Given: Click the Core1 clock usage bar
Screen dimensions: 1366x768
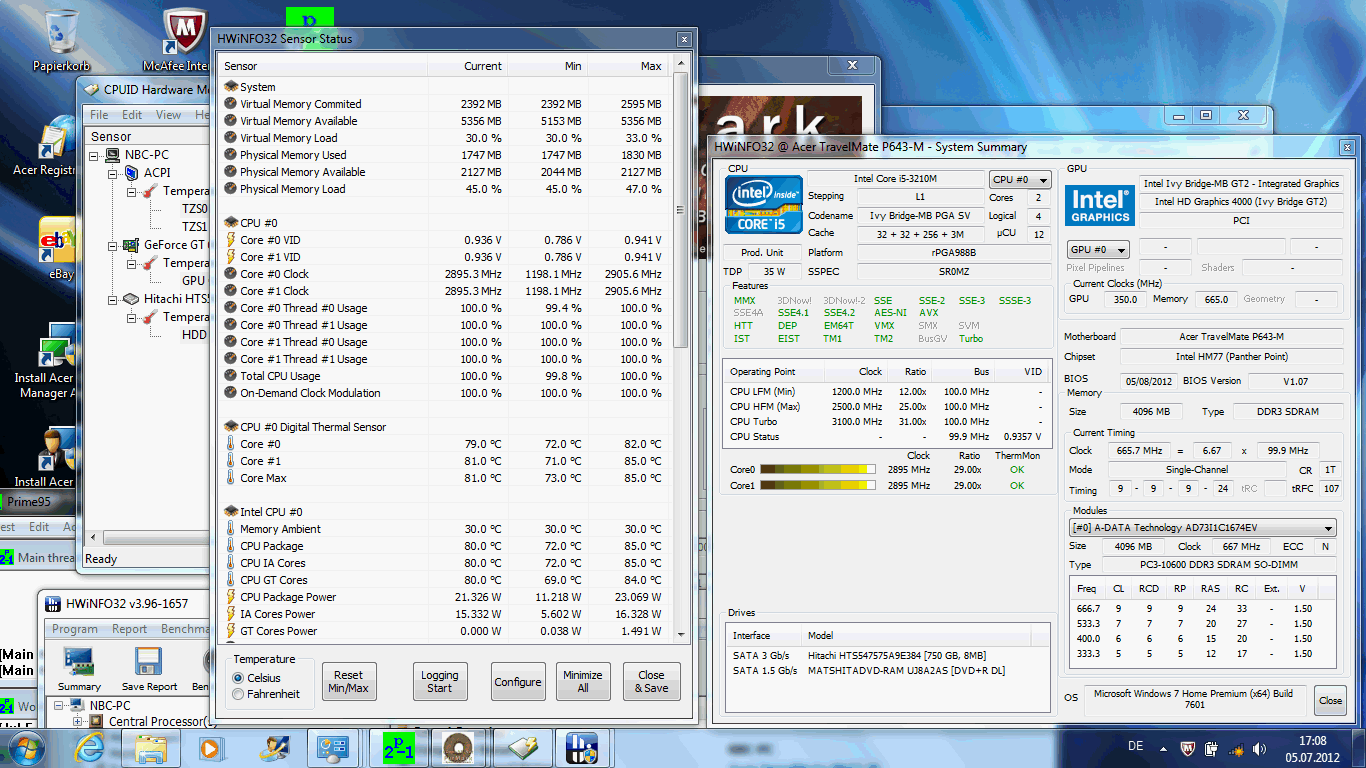Looking at the screenshot, I should (817, 485).
